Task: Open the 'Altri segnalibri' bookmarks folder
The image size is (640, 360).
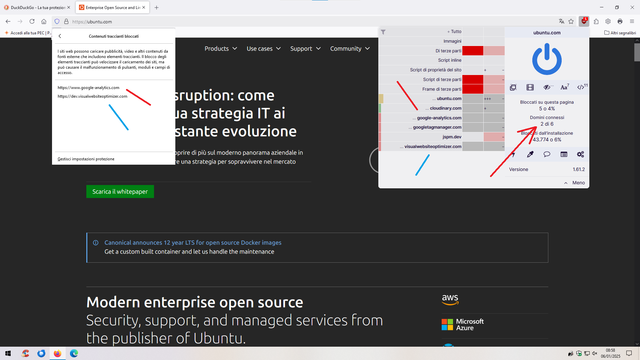Action: (x=620, y=33)
